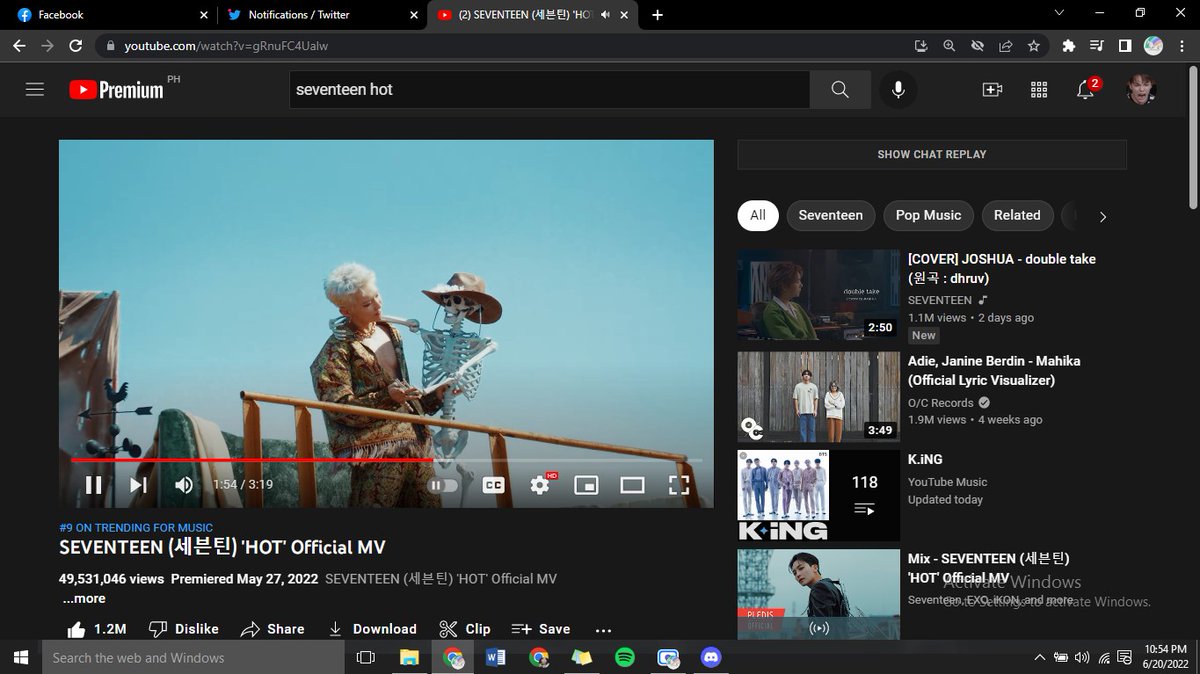The image size is (1200, 674).
Task: Open more actions three-dot menu
Action: pyautogui.click(x=603, y=629)
